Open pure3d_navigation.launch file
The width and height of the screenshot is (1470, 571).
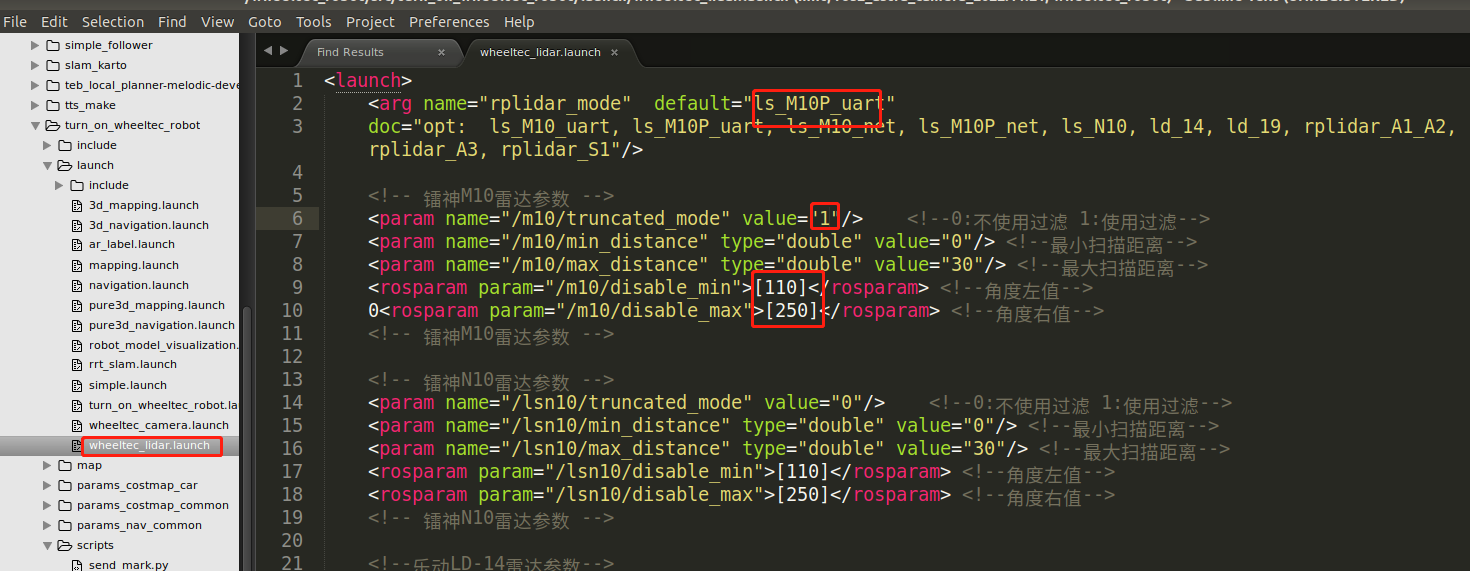[x=162, y=325]
